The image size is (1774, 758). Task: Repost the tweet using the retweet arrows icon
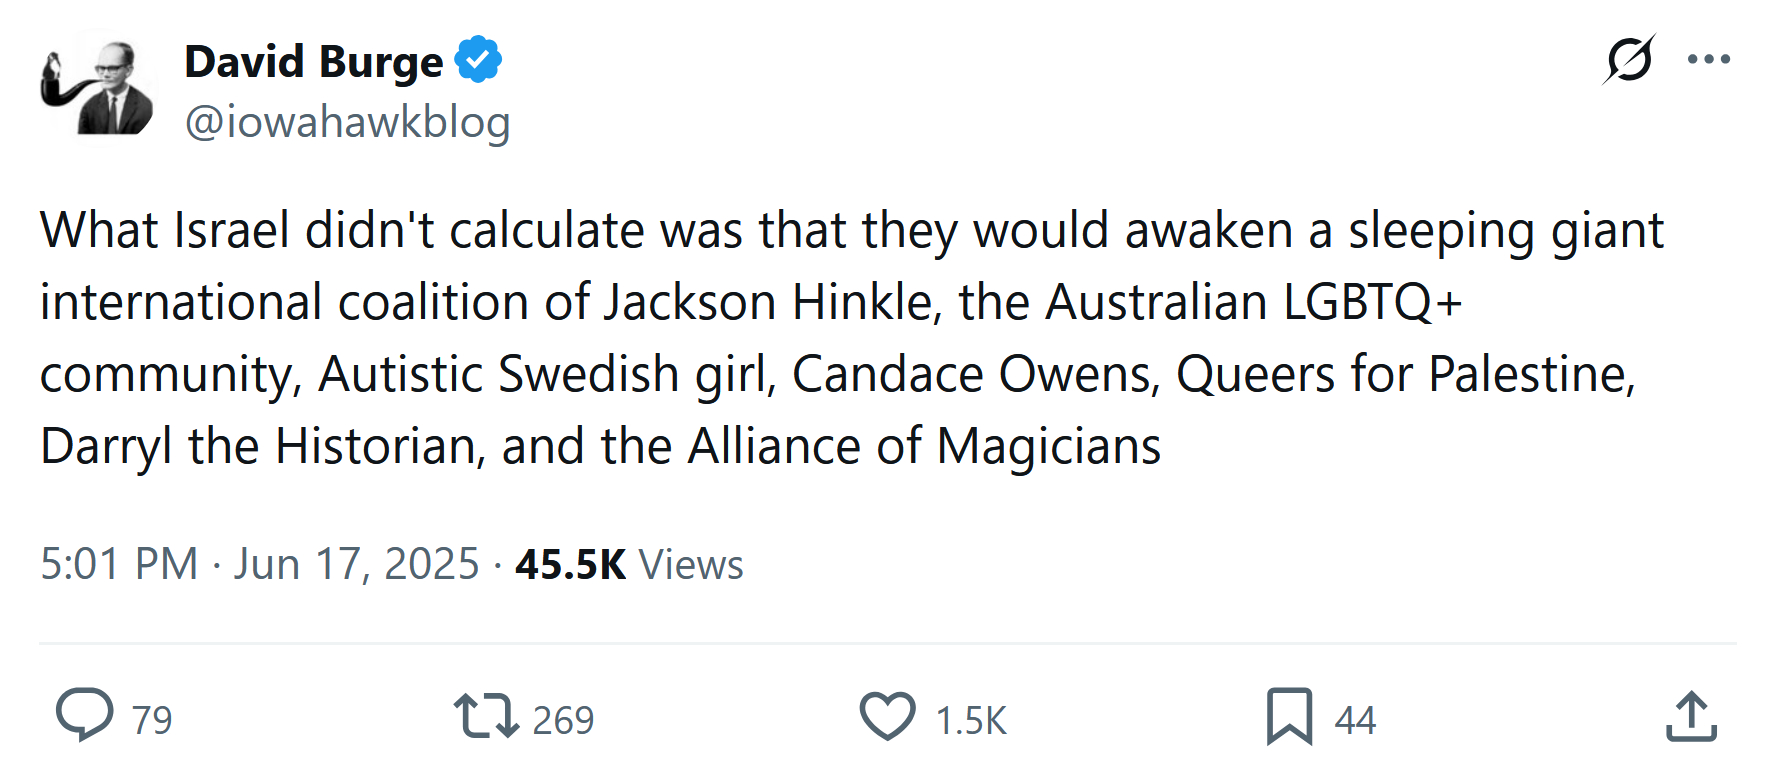(486, 717)
